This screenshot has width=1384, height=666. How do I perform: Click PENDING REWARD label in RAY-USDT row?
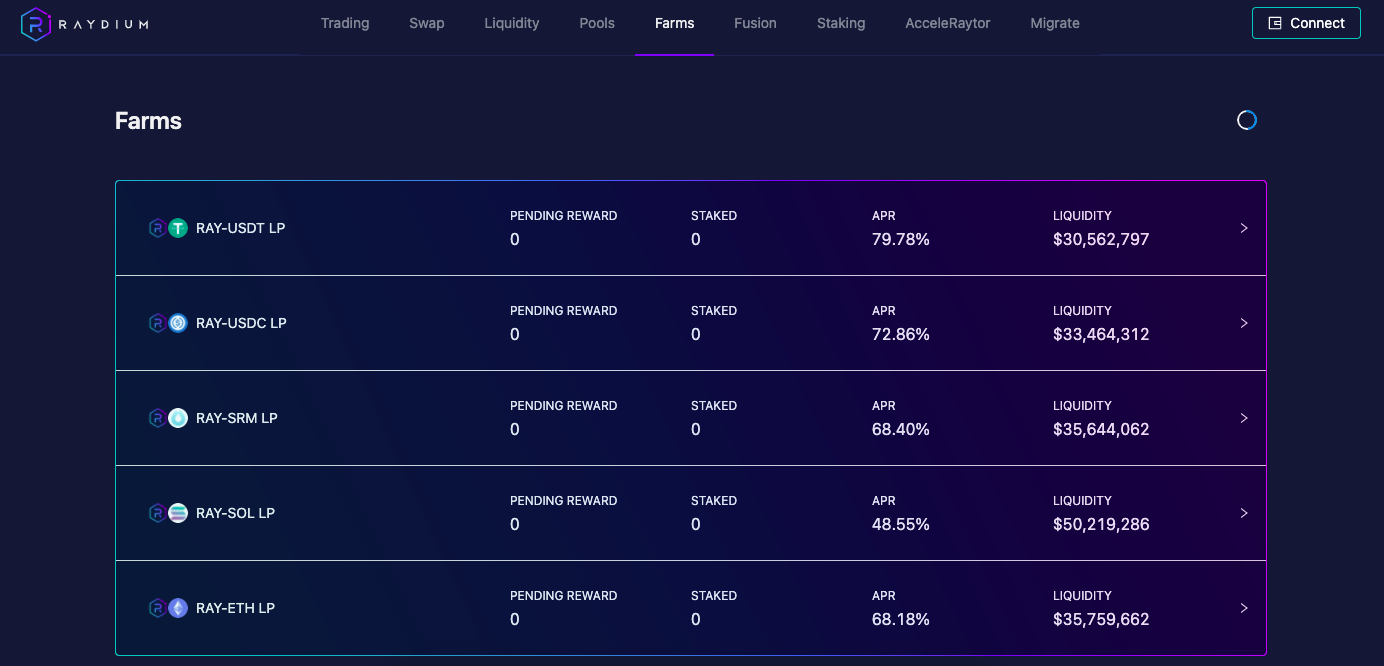(564, 216)
